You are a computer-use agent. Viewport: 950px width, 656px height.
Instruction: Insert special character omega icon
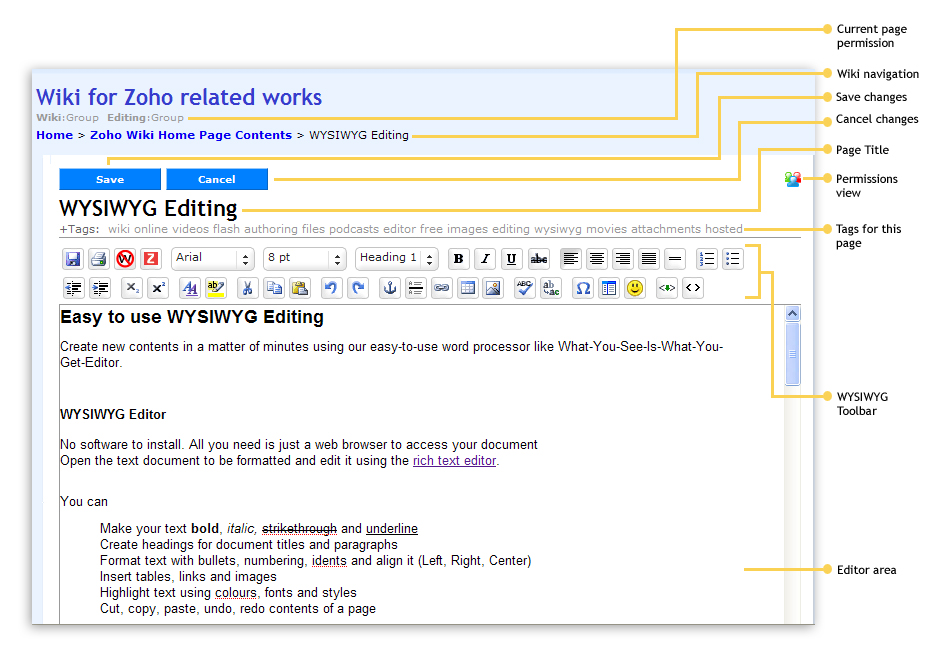[x=583, y=288]
